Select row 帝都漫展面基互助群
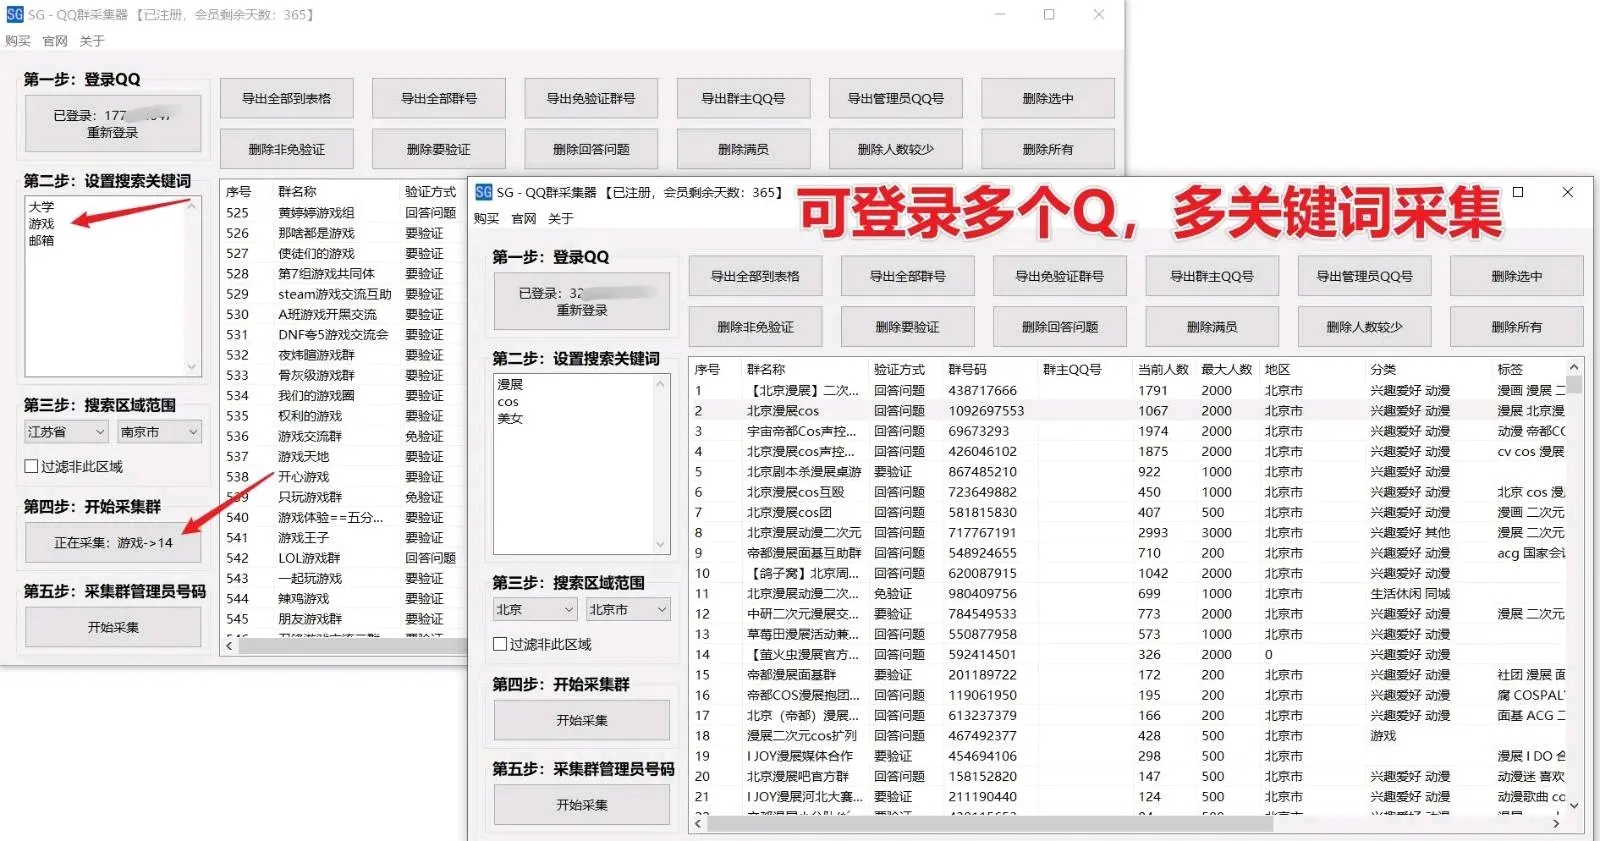This screenshot has height=841, width=1600. [x=1128, y=553]
